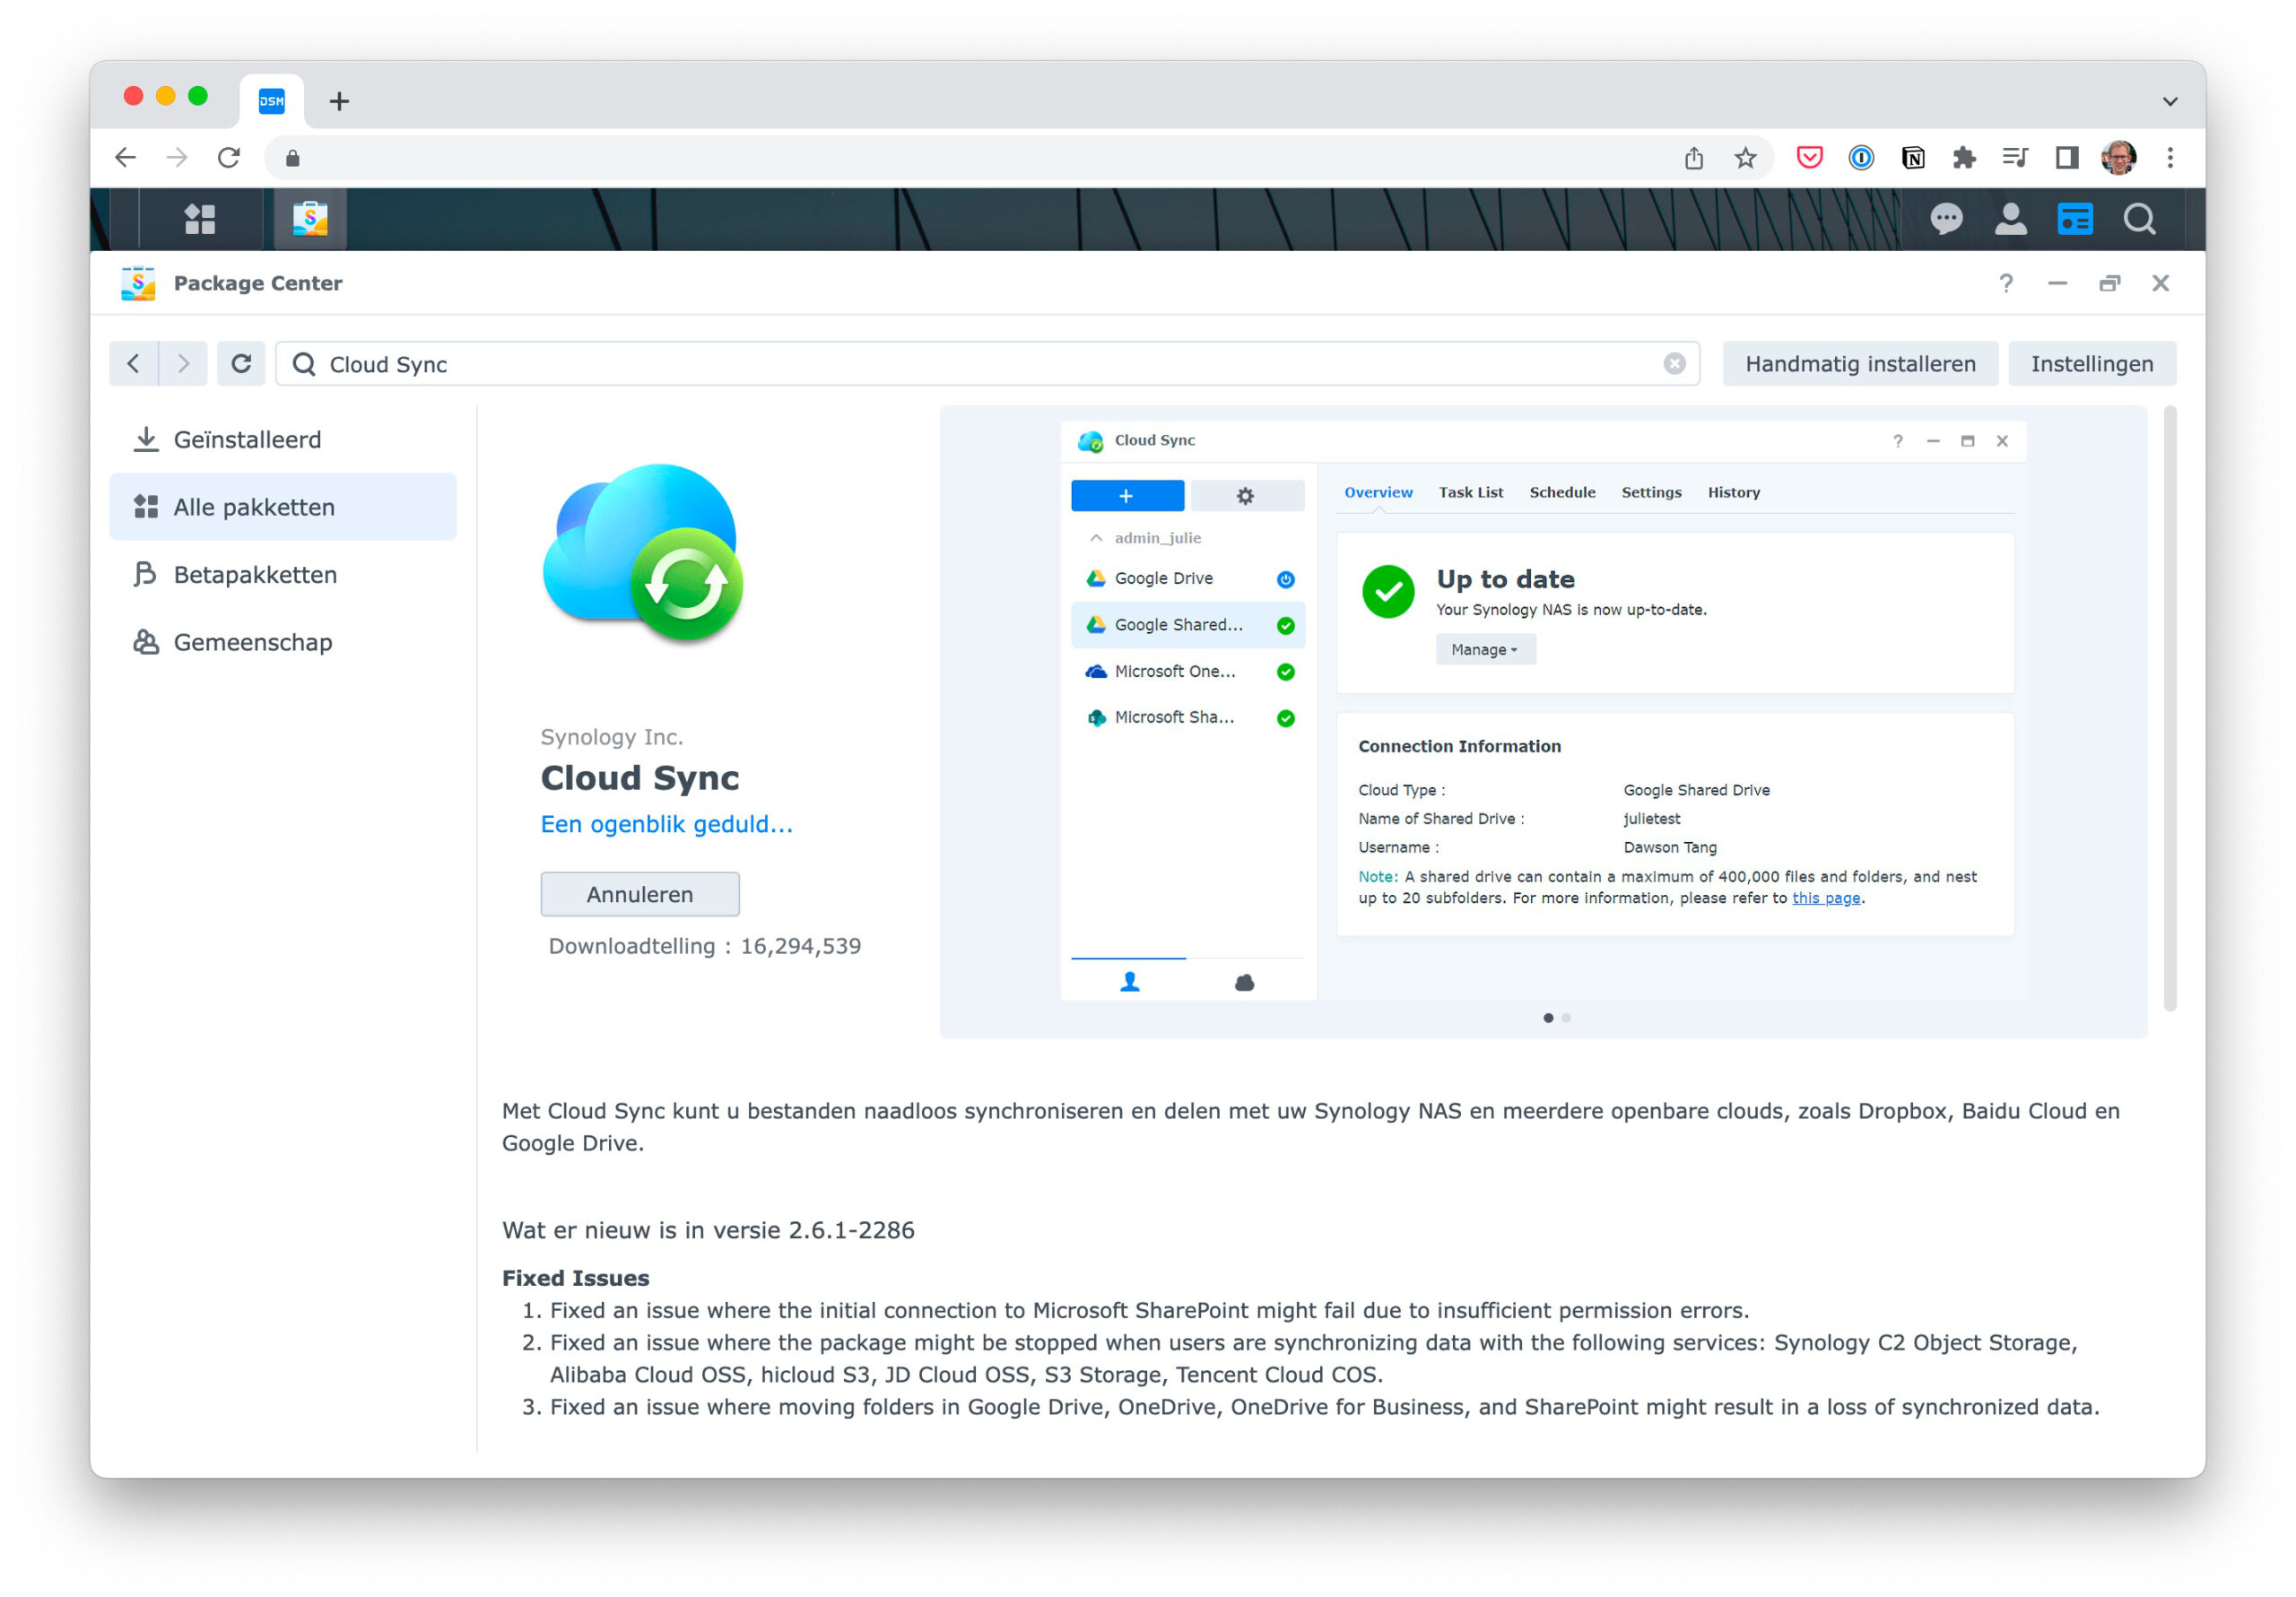
Task: Select Geïnstalleerd in the sidebar
Action: [x=283, y=440]
